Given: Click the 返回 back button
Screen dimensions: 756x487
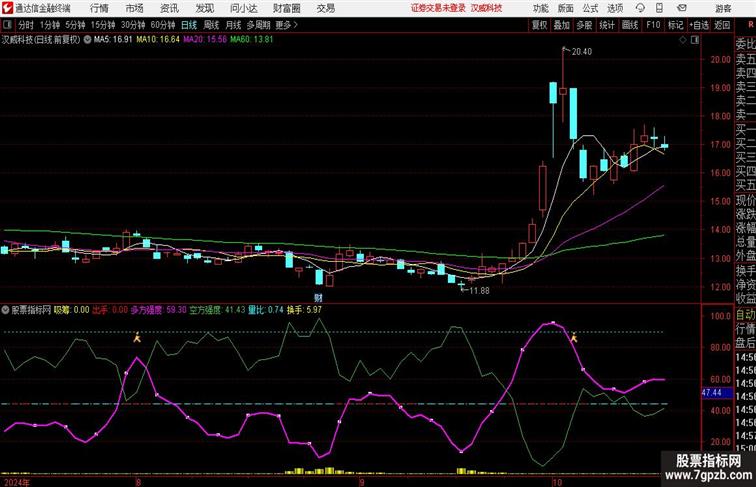Looking at the screenshot, I should click(722, 25).
